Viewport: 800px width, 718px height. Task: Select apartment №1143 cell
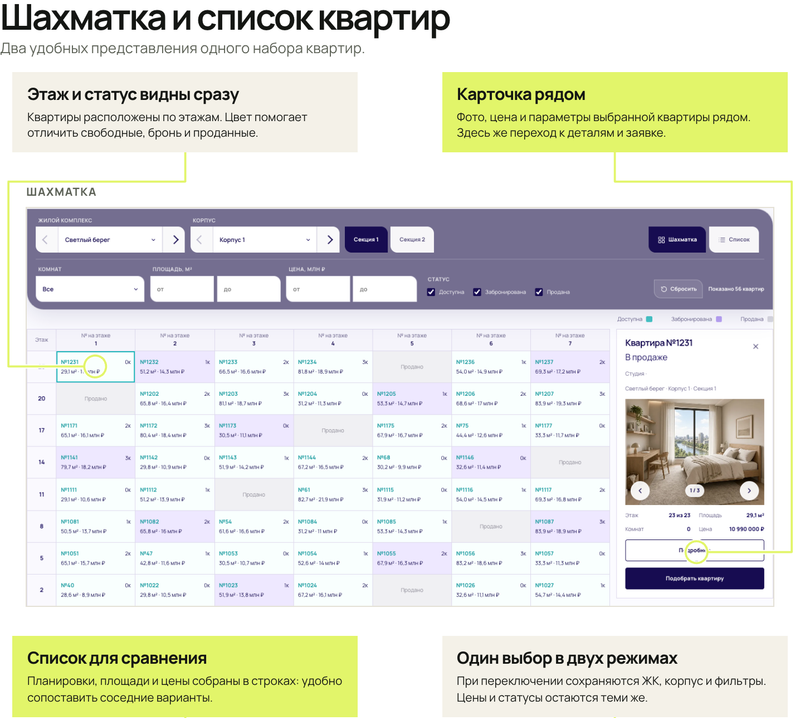point(254,463)
